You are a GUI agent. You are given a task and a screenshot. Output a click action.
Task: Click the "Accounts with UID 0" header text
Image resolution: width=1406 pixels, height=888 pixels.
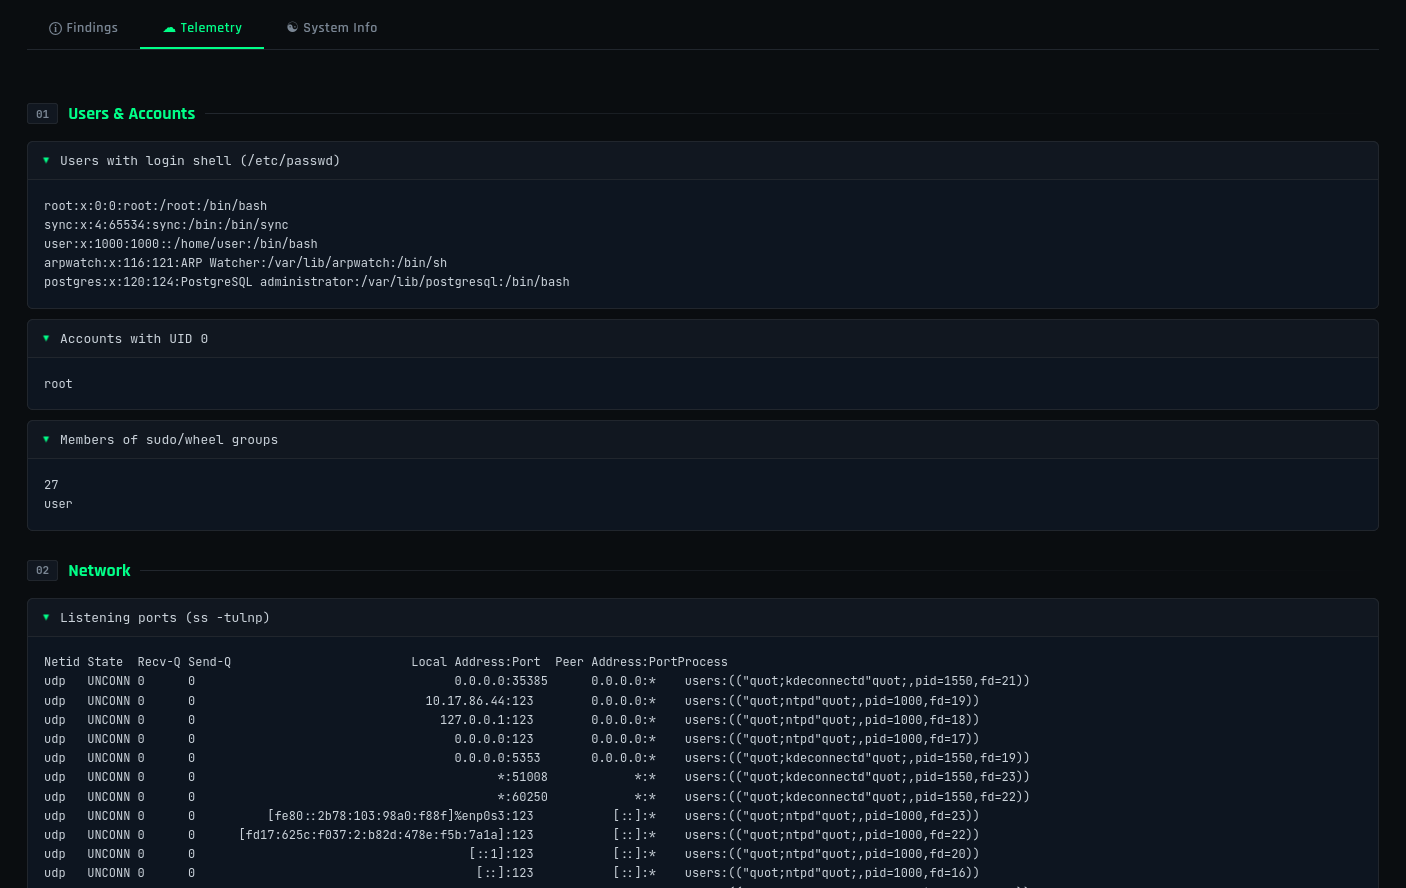click(134, 339)
